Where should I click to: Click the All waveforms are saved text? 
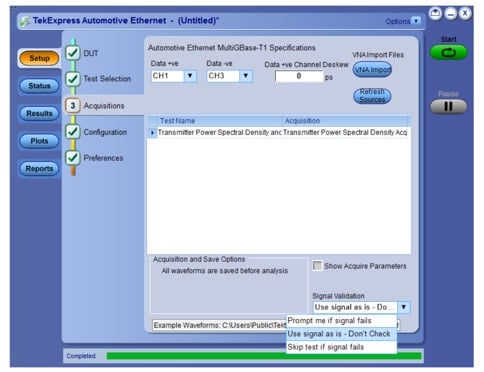click(x=225, y=271)
